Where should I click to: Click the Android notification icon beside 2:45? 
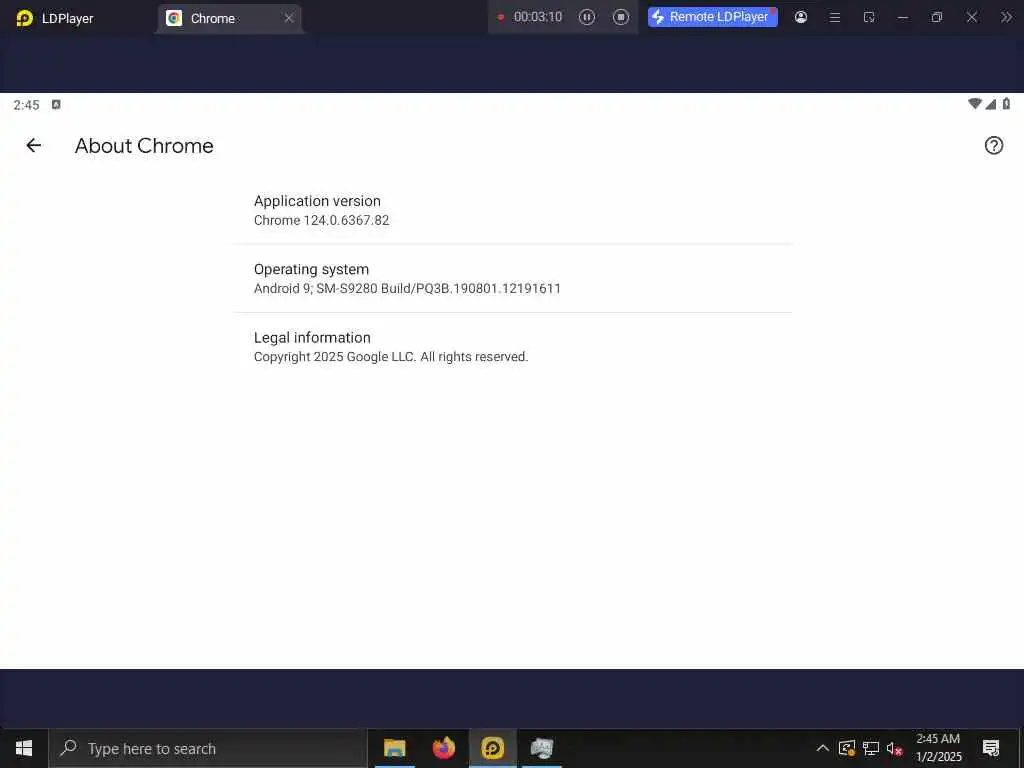click(56, 104)
